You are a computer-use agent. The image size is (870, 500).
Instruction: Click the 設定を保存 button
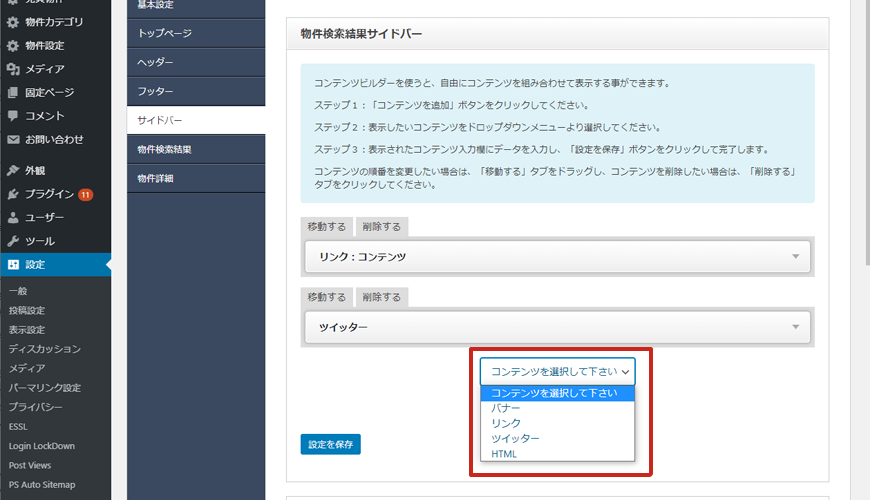click(330, 444)
